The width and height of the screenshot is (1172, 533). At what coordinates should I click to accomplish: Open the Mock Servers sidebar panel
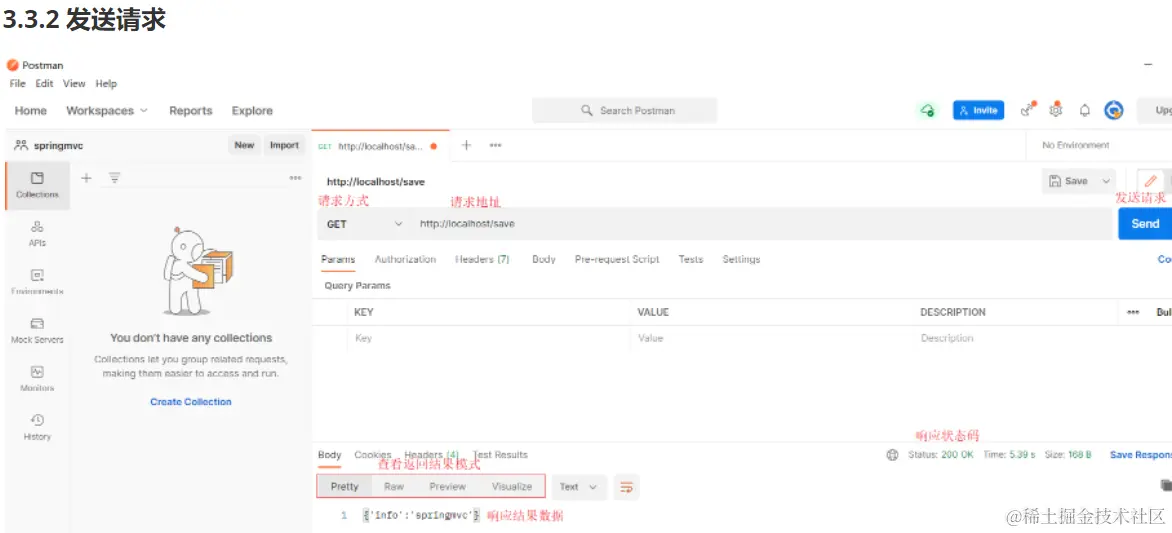click(x=37, y=330)
